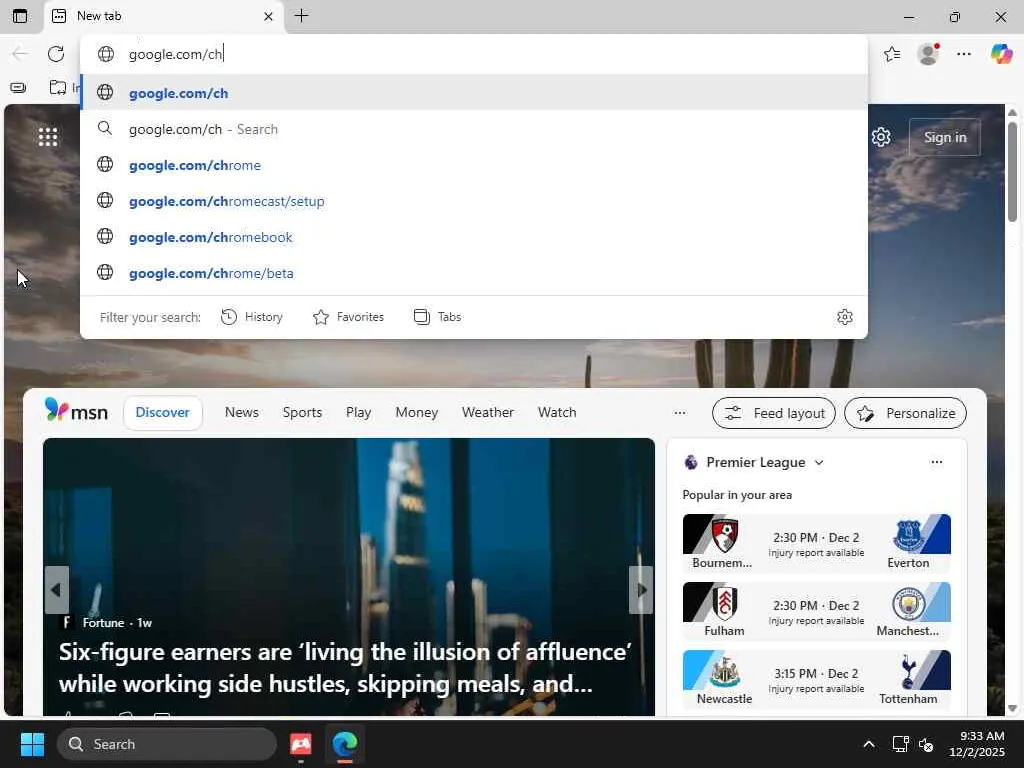Open the Newcastle vs Tottenham match
The image size is (1024, 768).
[816, 679]
